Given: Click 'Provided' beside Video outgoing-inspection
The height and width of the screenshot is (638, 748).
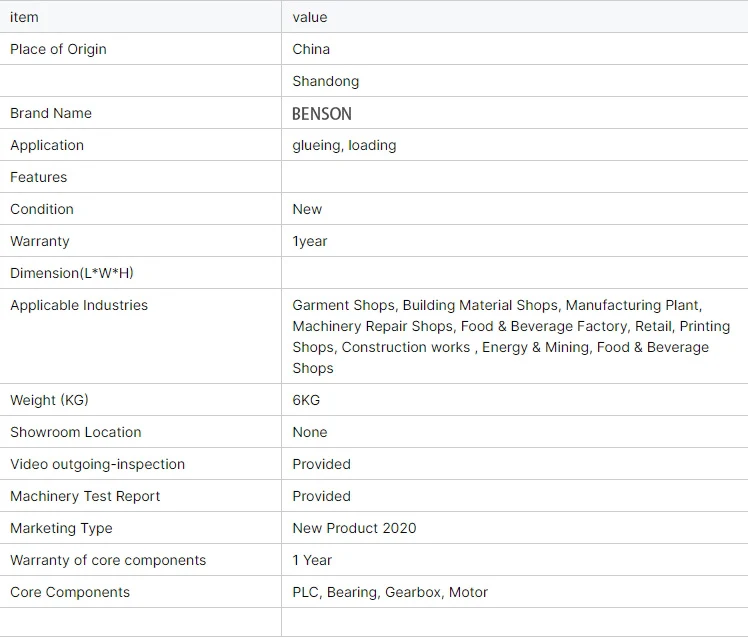Looking at the screenshot, I should point(322,464).
